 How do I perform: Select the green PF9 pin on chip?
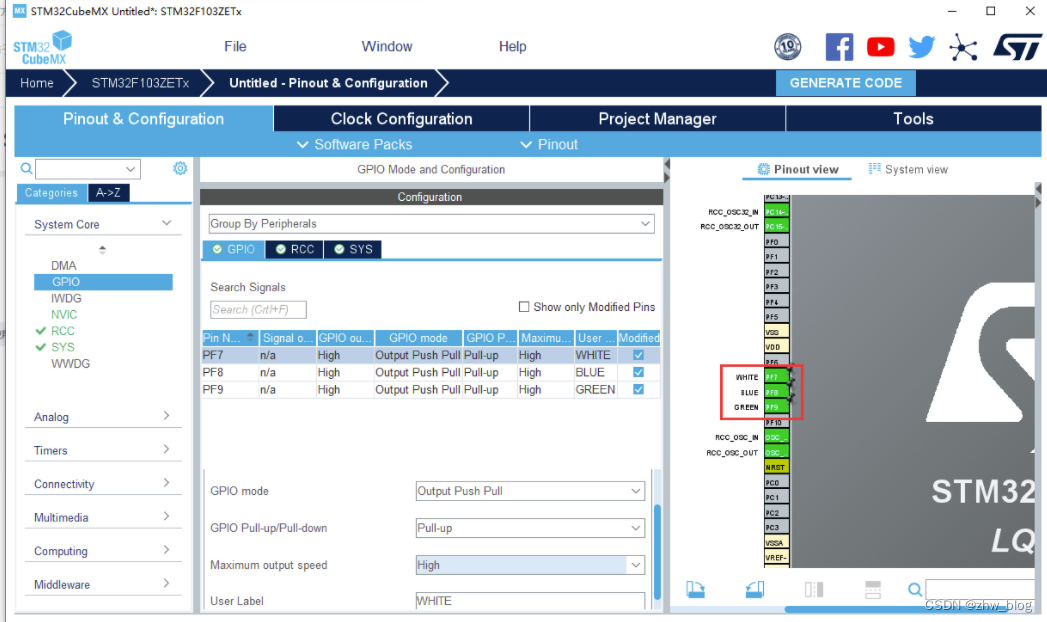776,407
